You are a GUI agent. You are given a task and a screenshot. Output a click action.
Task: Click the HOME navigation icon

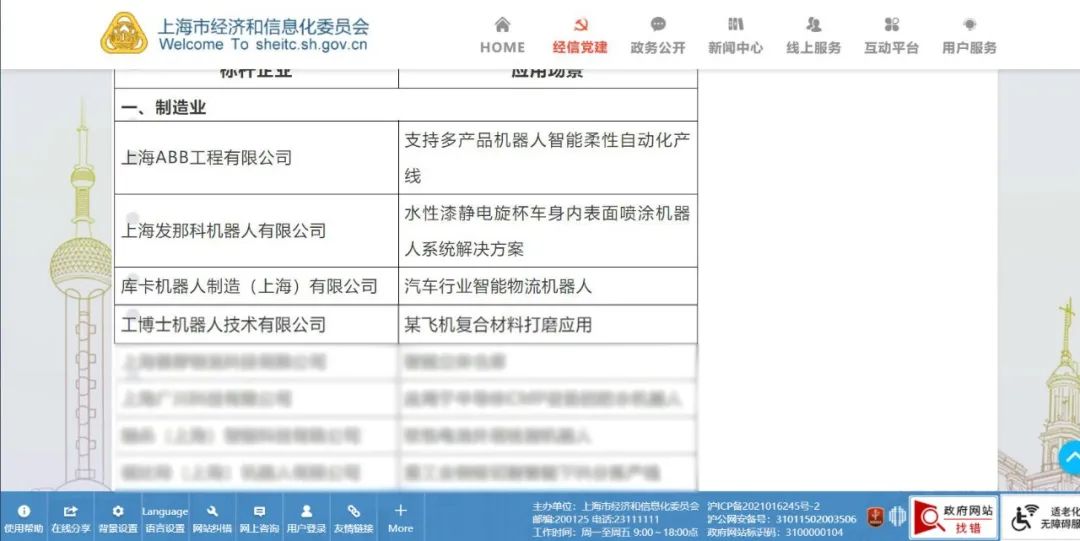click(502, 26)
